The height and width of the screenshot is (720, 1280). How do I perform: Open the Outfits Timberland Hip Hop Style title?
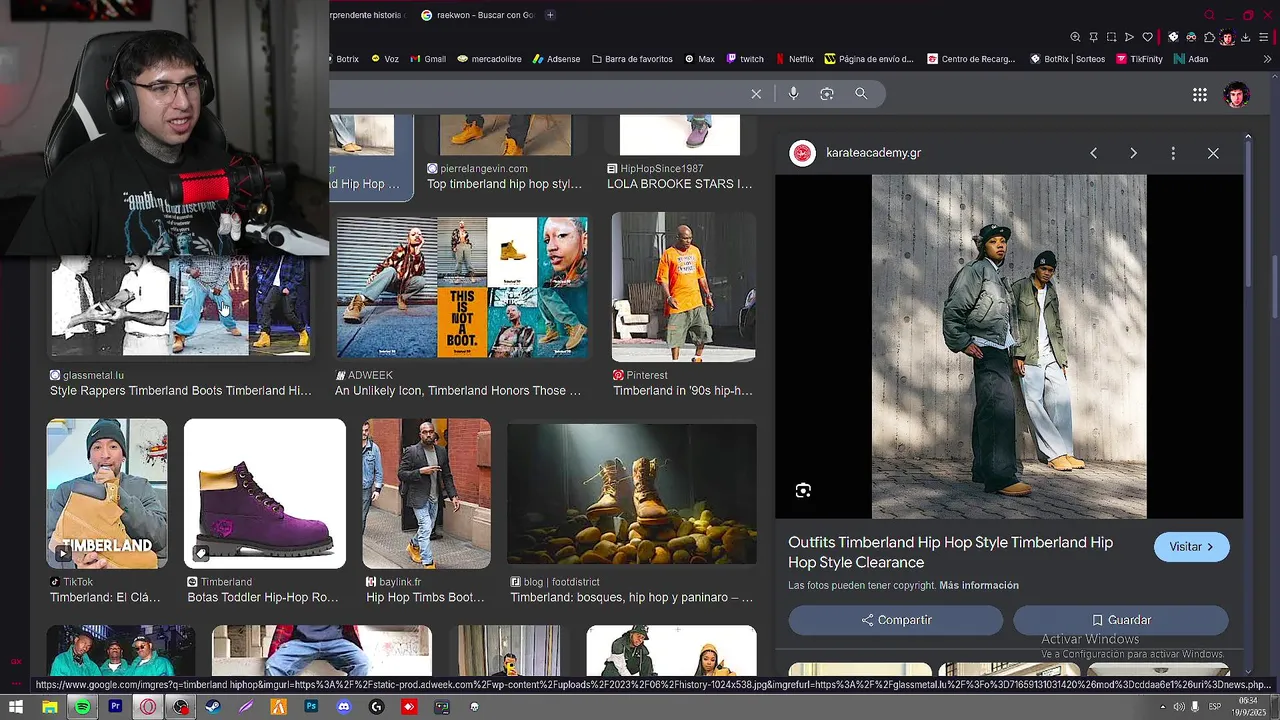point(950,552)
